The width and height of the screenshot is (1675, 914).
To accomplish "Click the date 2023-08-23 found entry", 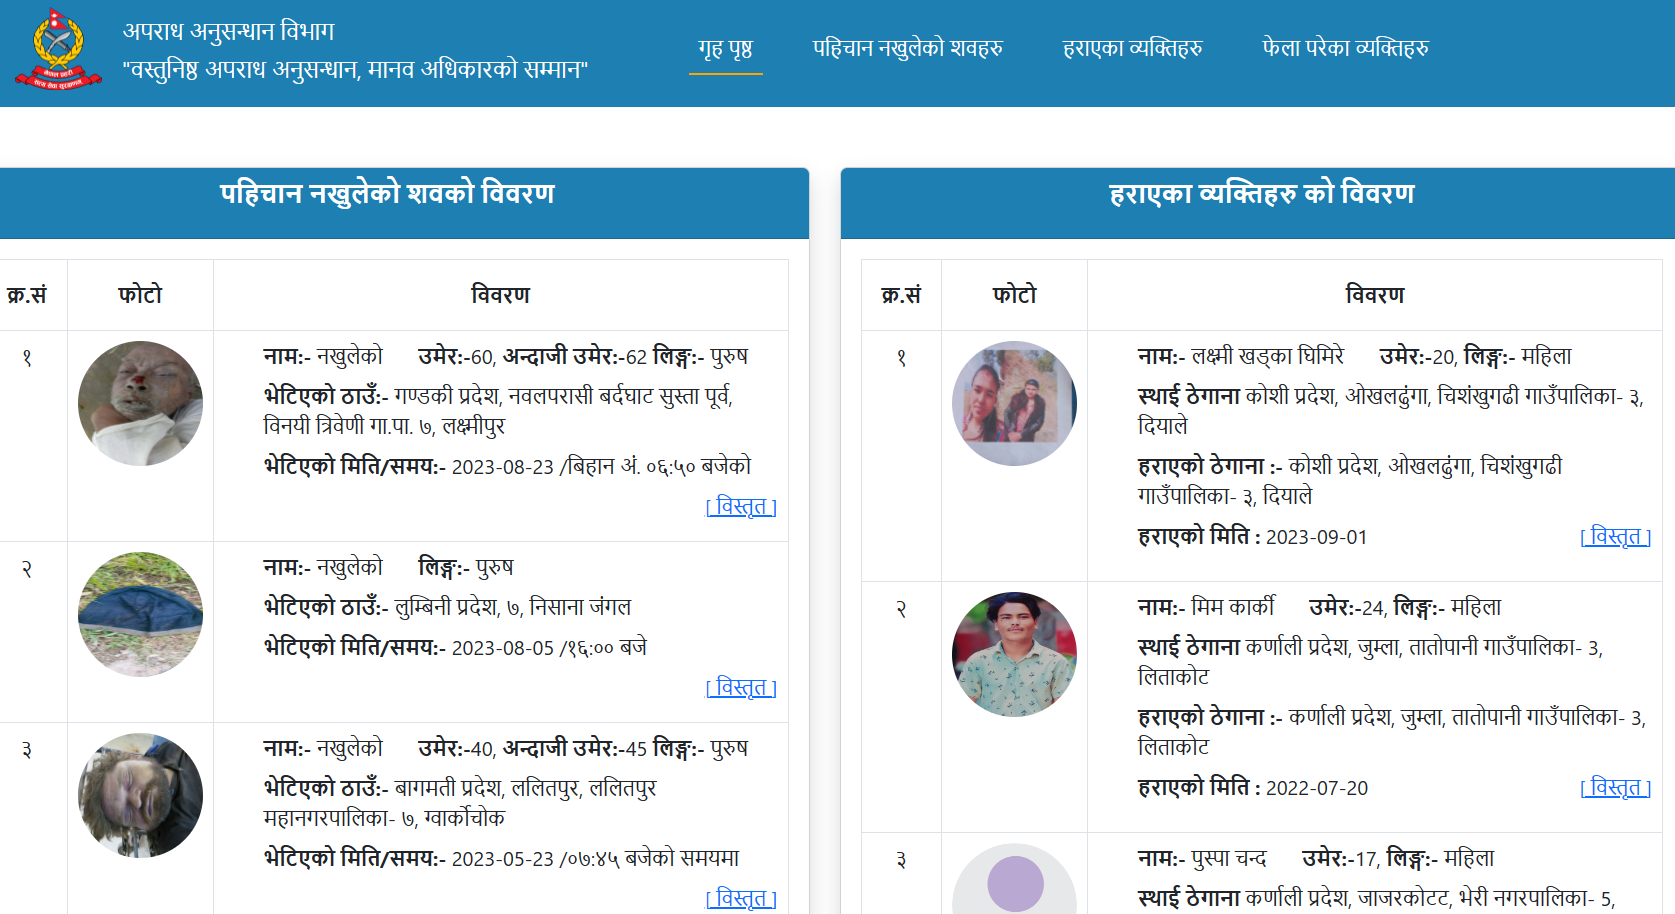I will [507, 466].
